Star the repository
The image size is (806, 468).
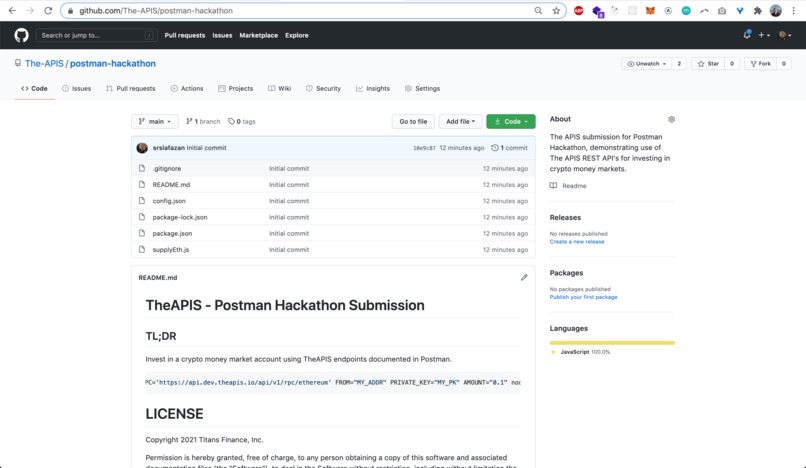coord(708,64)
